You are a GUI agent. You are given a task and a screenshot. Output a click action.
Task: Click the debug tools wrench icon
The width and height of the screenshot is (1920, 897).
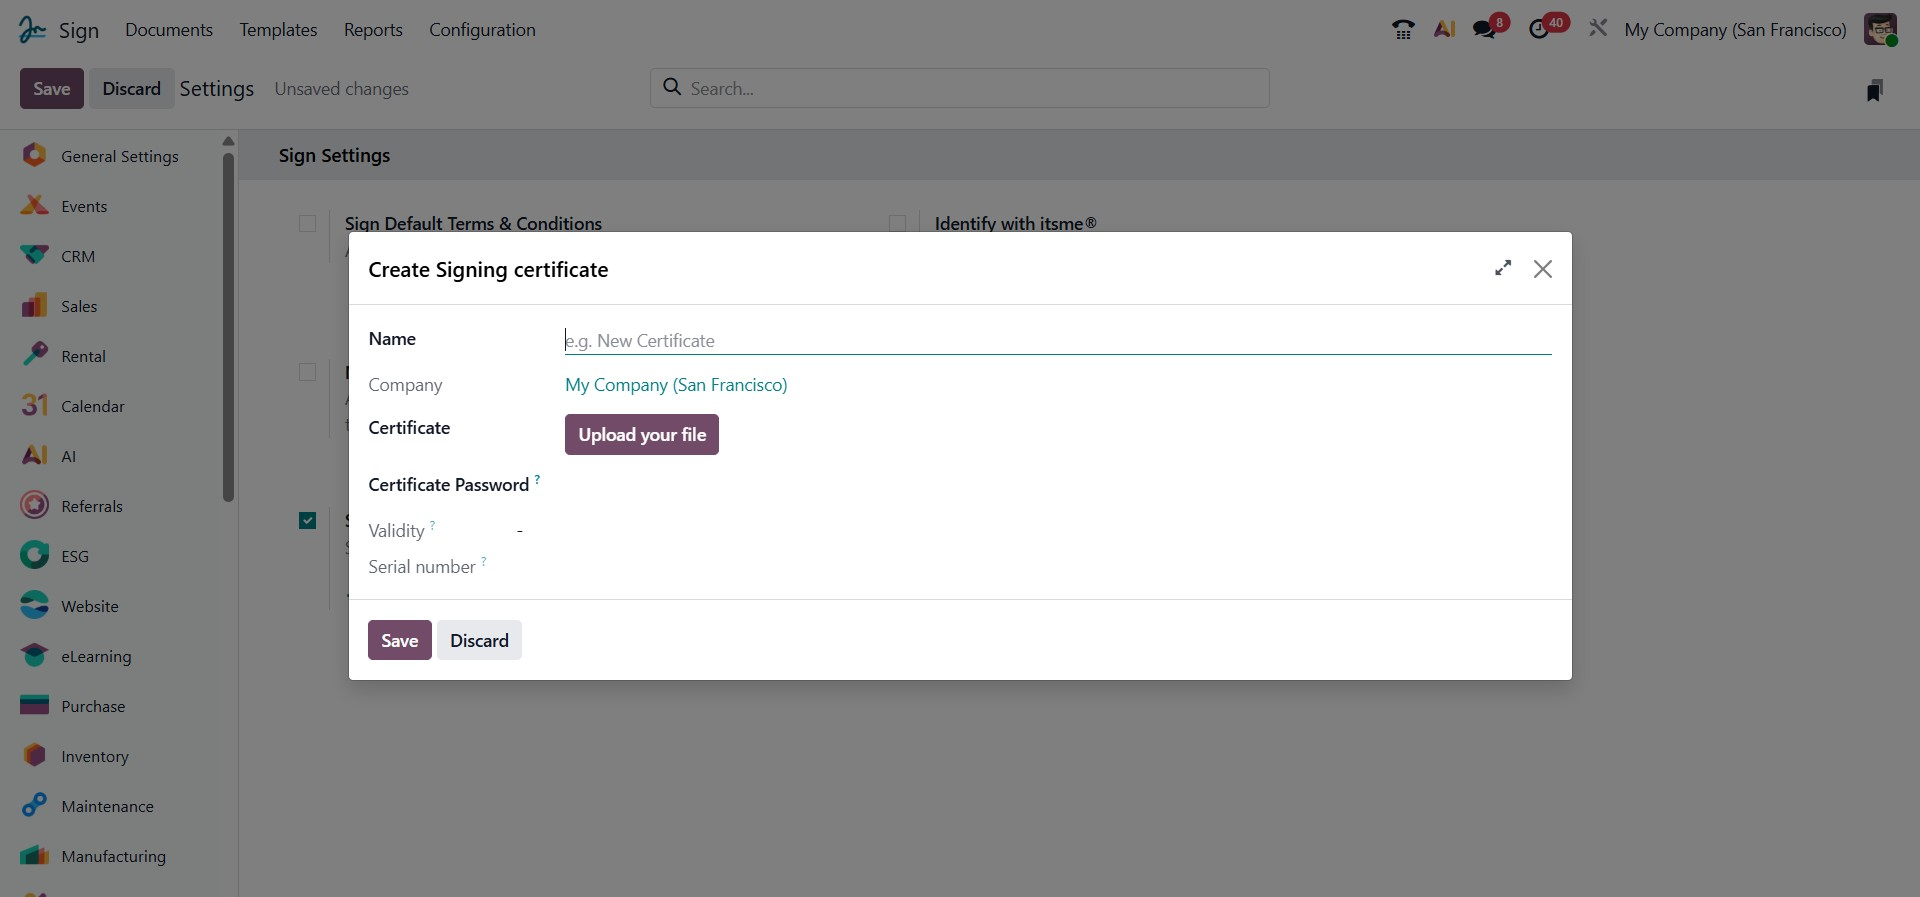(1598, 29)
